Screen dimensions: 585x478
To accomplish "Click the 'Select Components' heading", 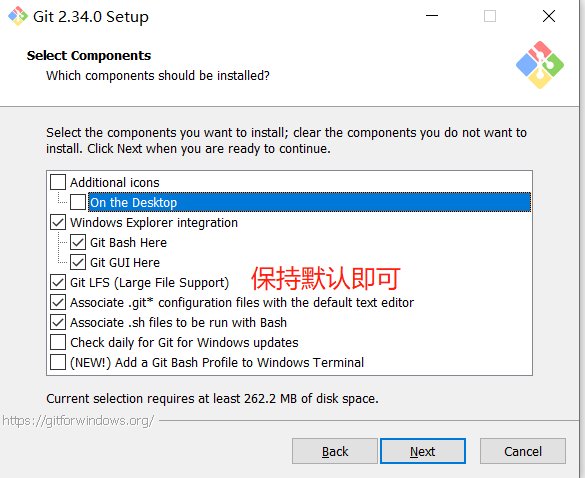I will pyautogui.click(x=89, y=55).
